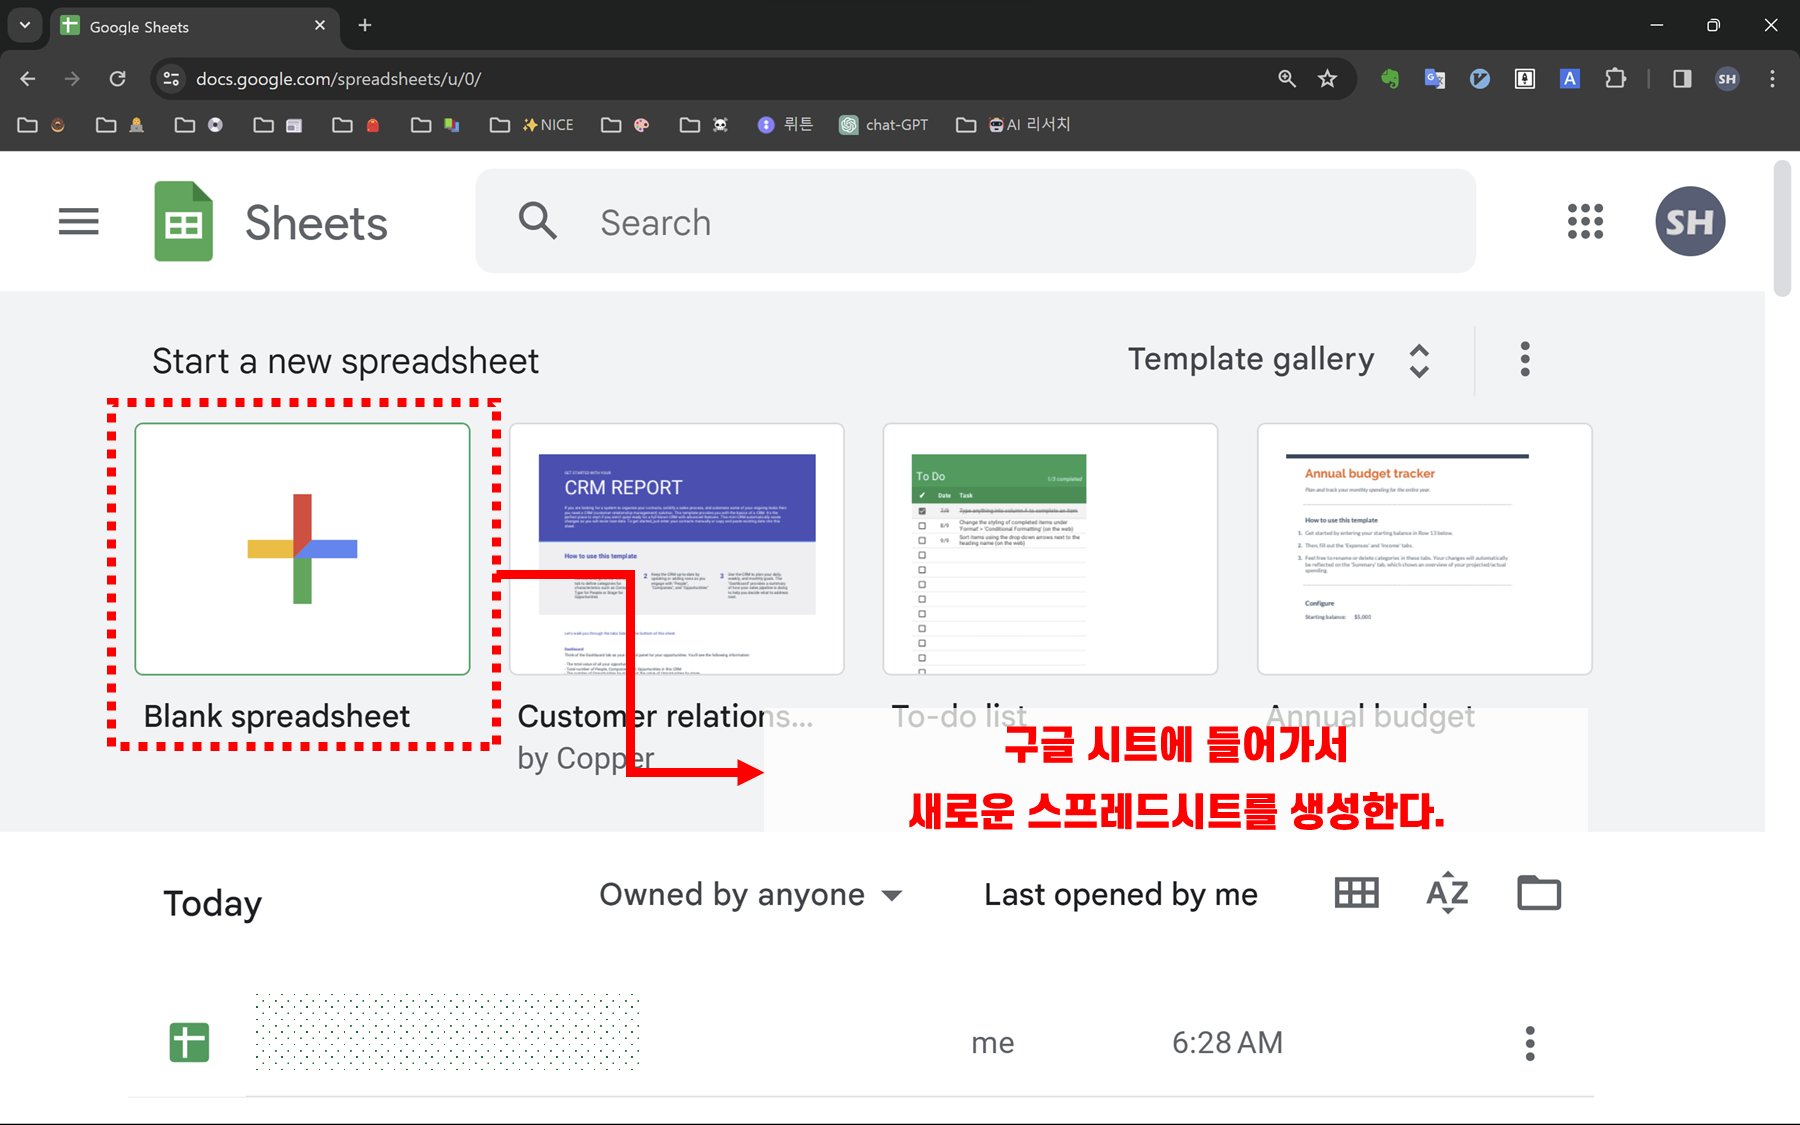1800x1125 pixels.
Task: Reload the current page
Action: pyautogui.click(x=117, y=79)
